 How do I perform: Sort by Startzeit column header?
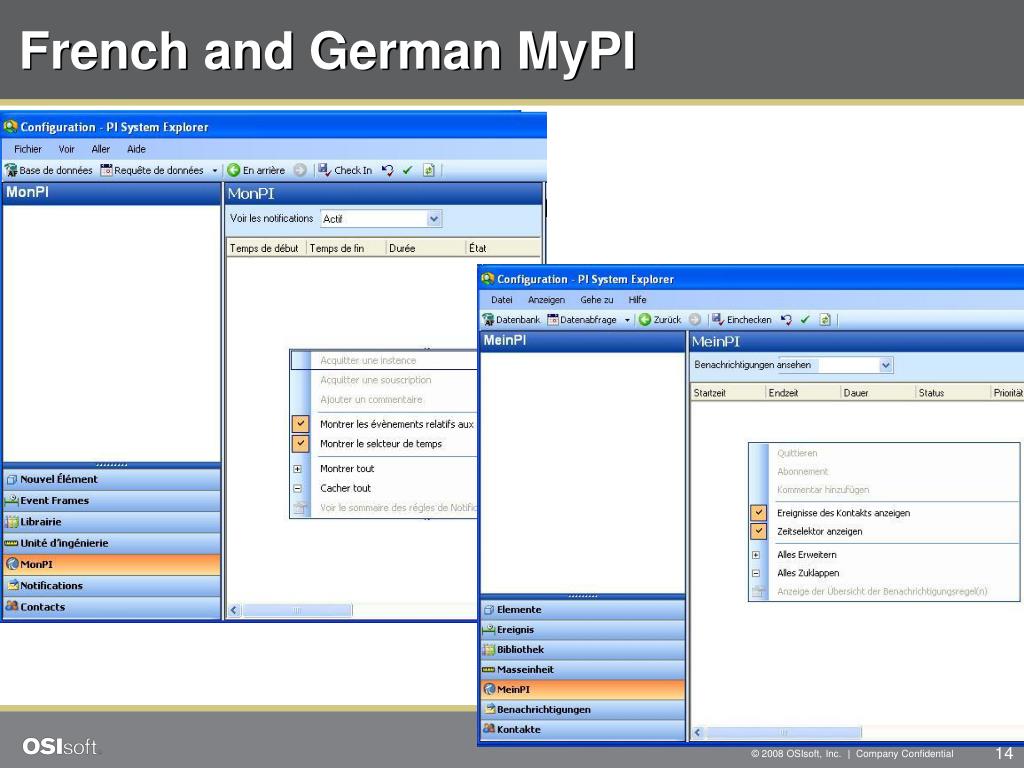tap(728, 392)
